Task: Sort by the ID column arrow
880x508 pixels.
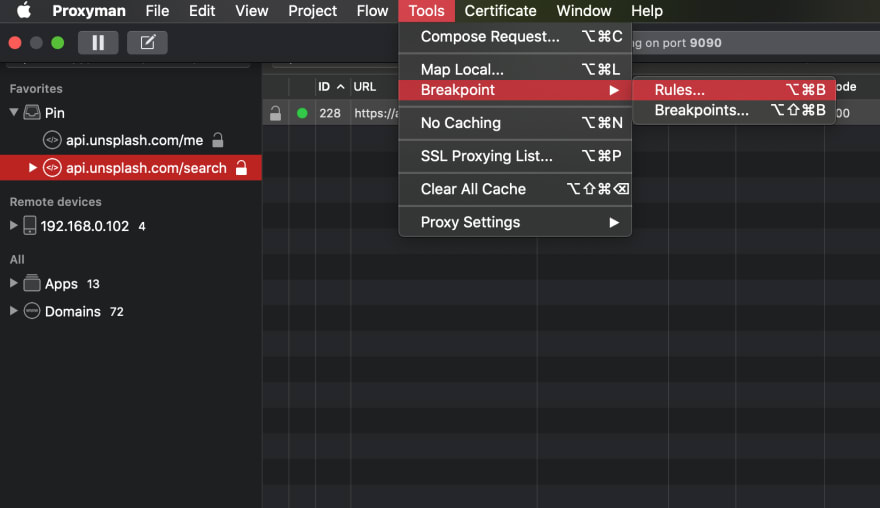Action: pos(340,86)
